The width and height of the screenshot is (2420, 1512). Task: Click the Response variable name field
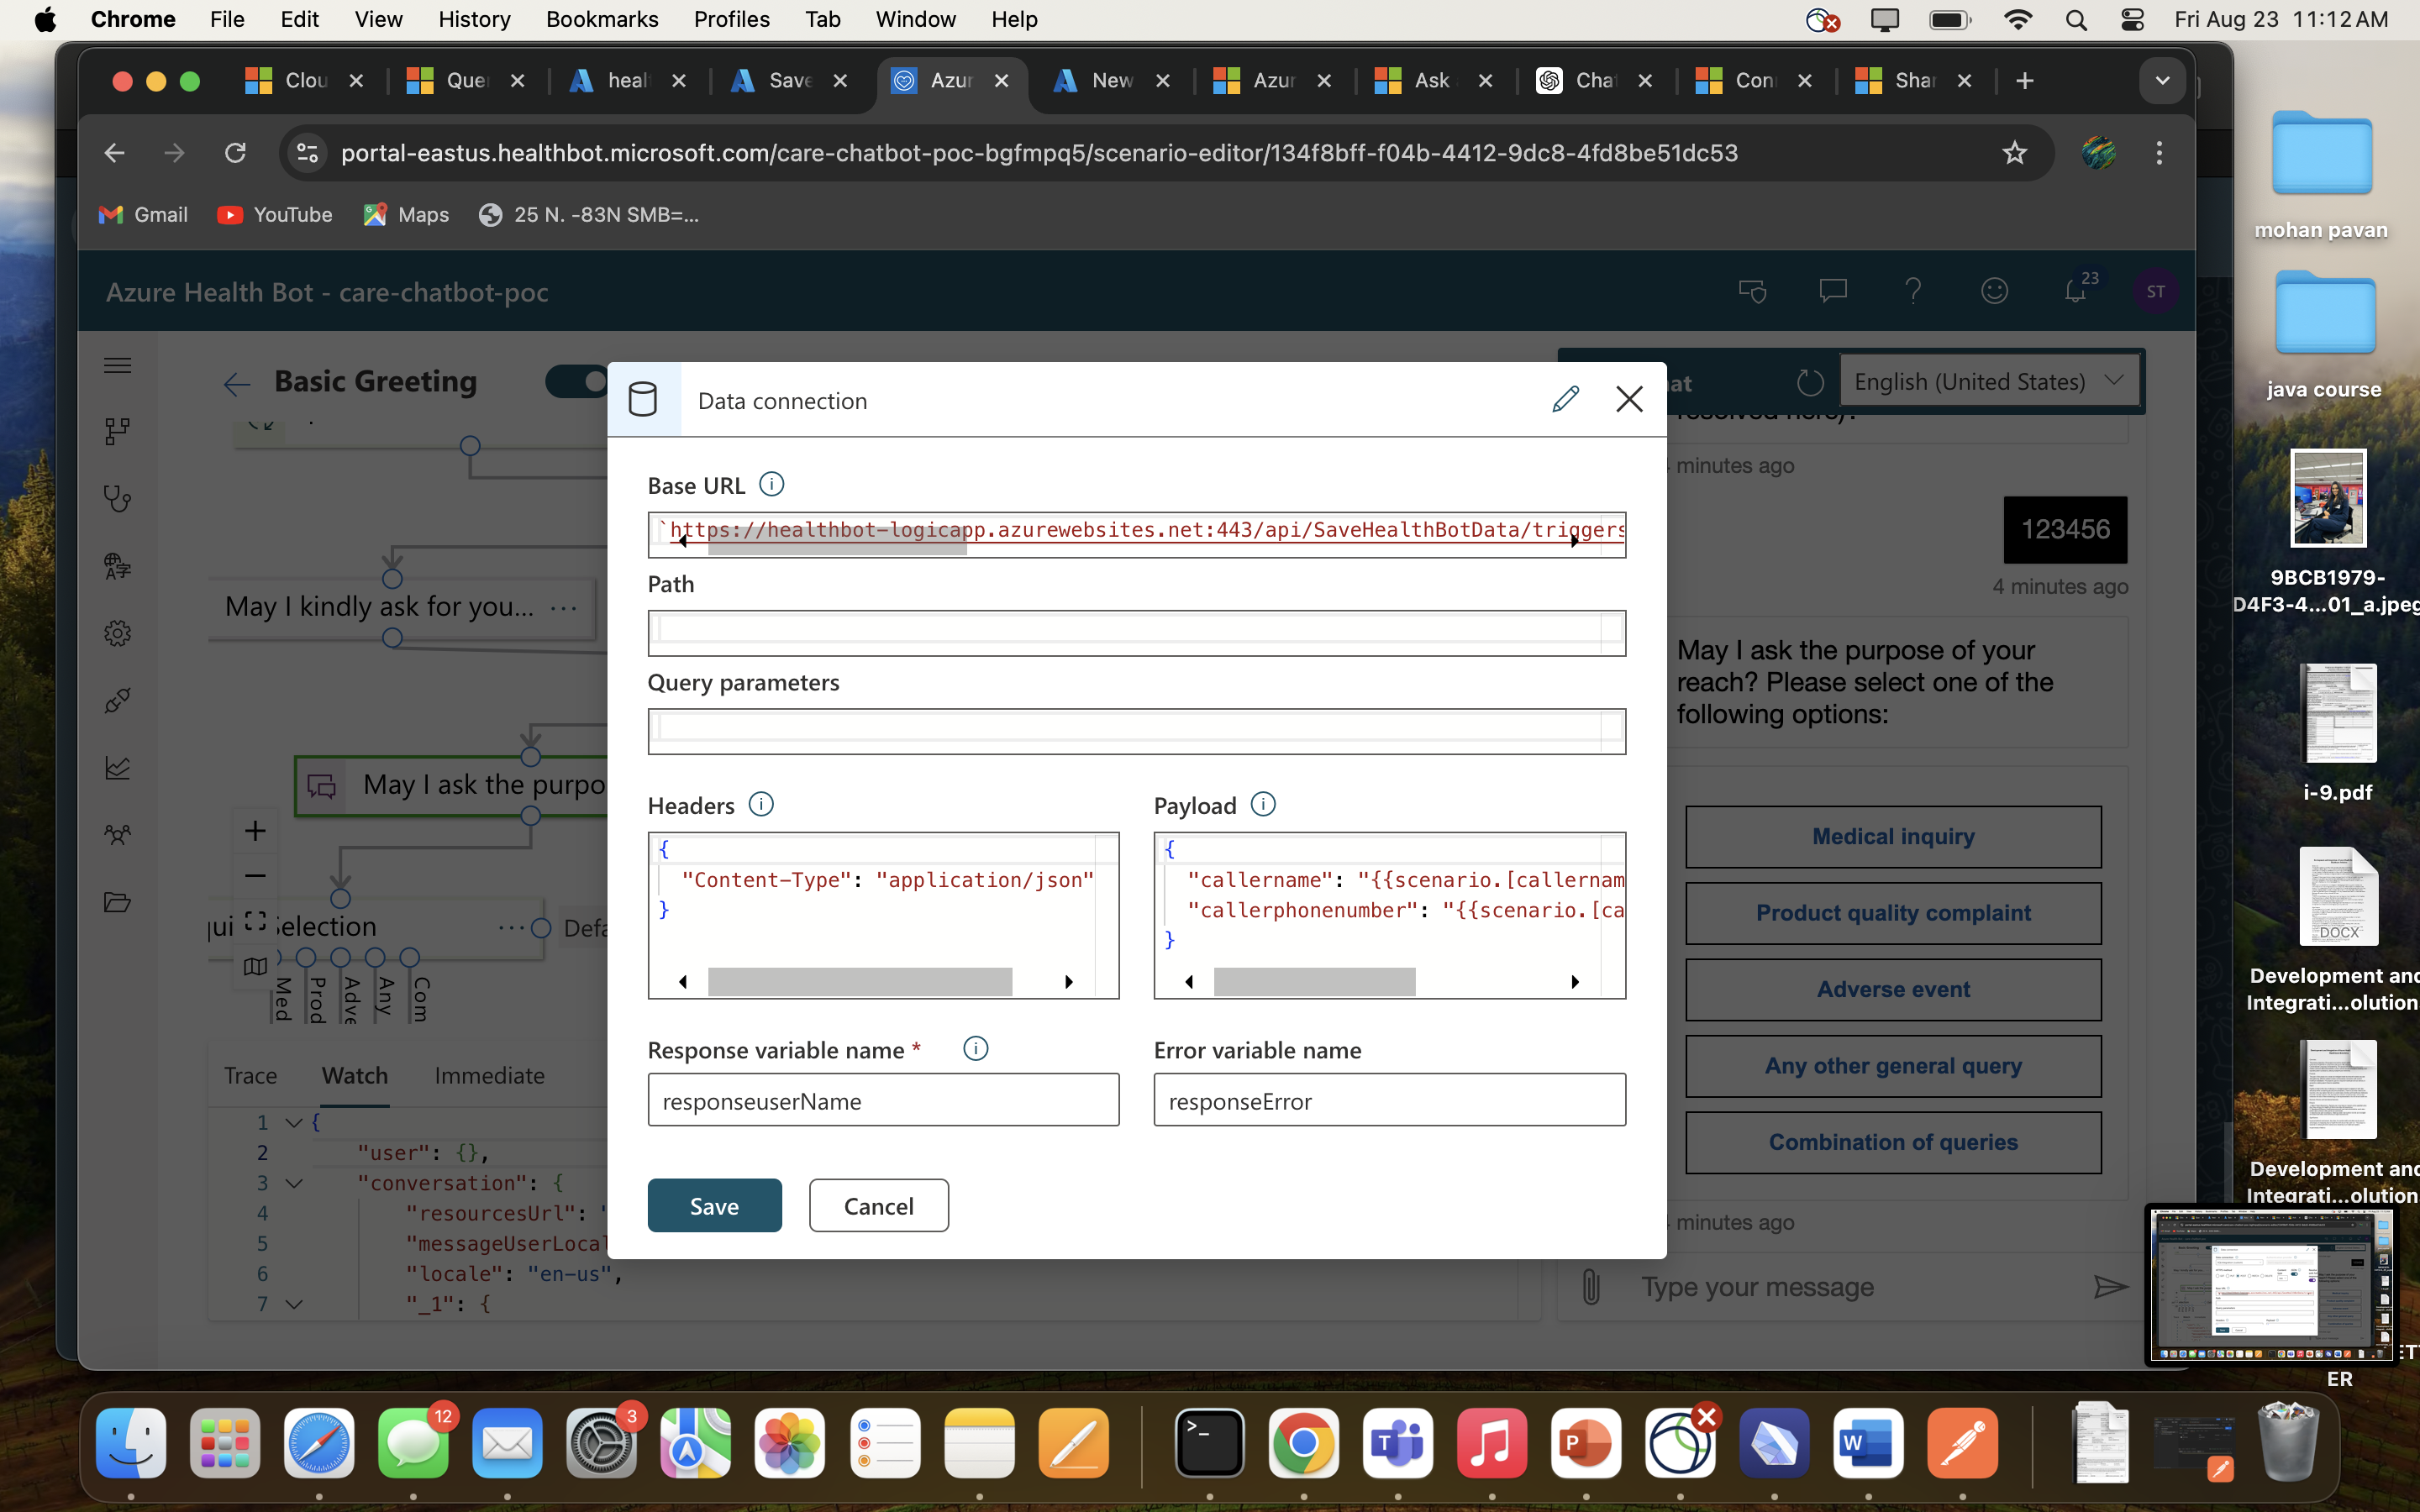883,1100
